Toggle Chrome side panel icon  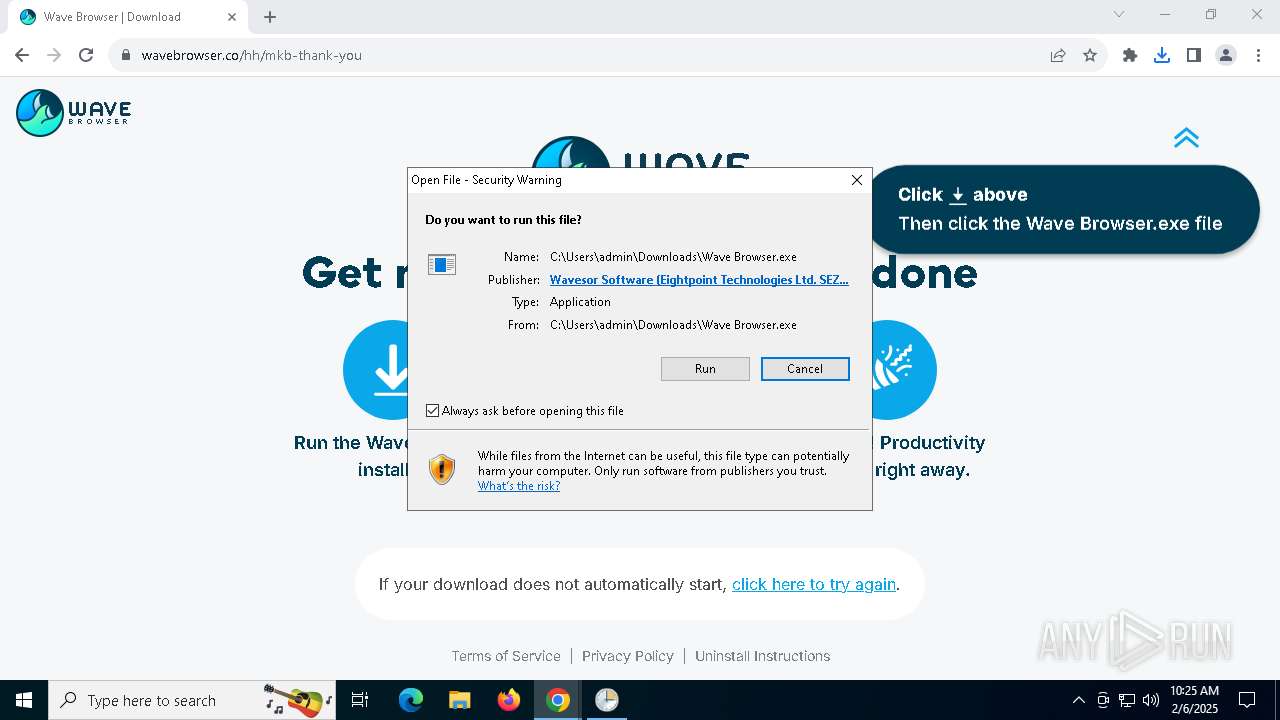(1194, 55)
